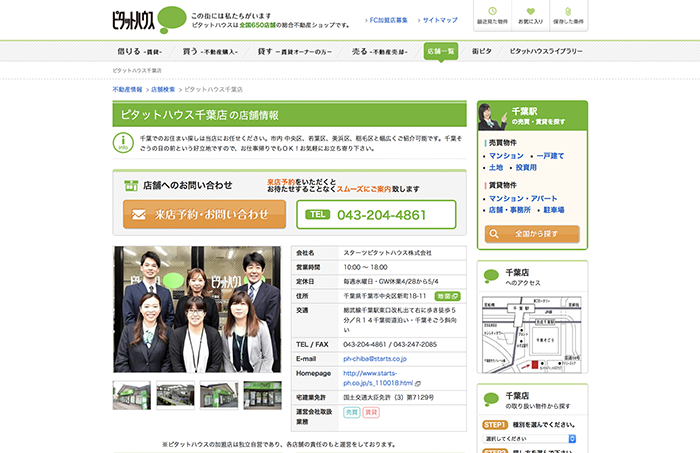Click the 全国から探す search button
The width and height of the screenshot is (700, 453).
[531, 233]
